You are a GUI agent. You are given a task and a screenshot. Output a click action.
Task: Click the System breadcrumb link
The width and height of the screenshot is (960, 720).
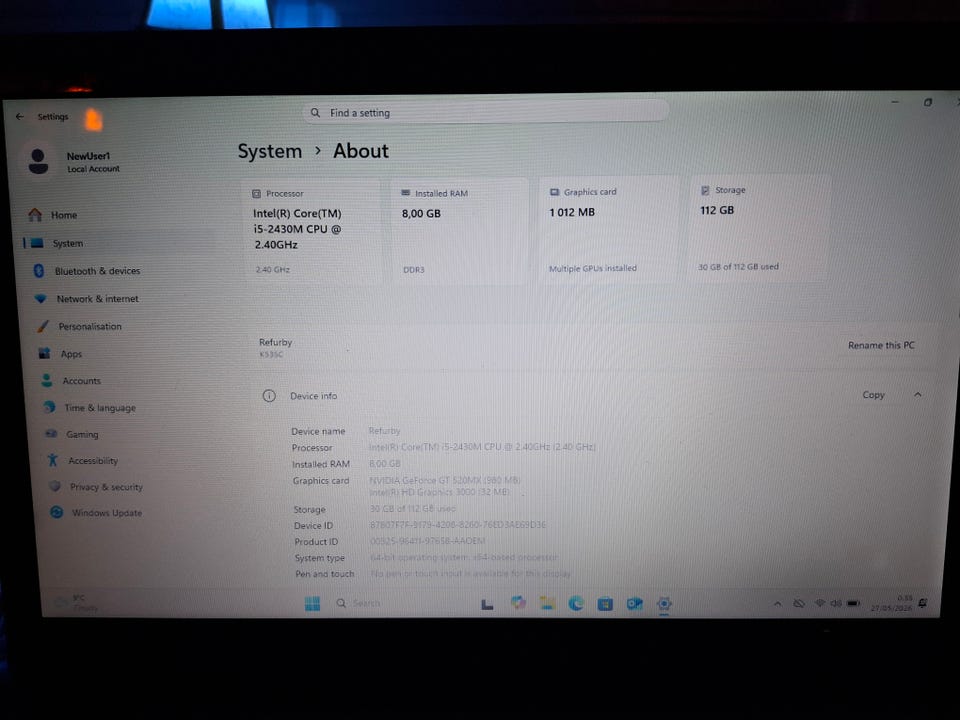[x=269, y=151]
